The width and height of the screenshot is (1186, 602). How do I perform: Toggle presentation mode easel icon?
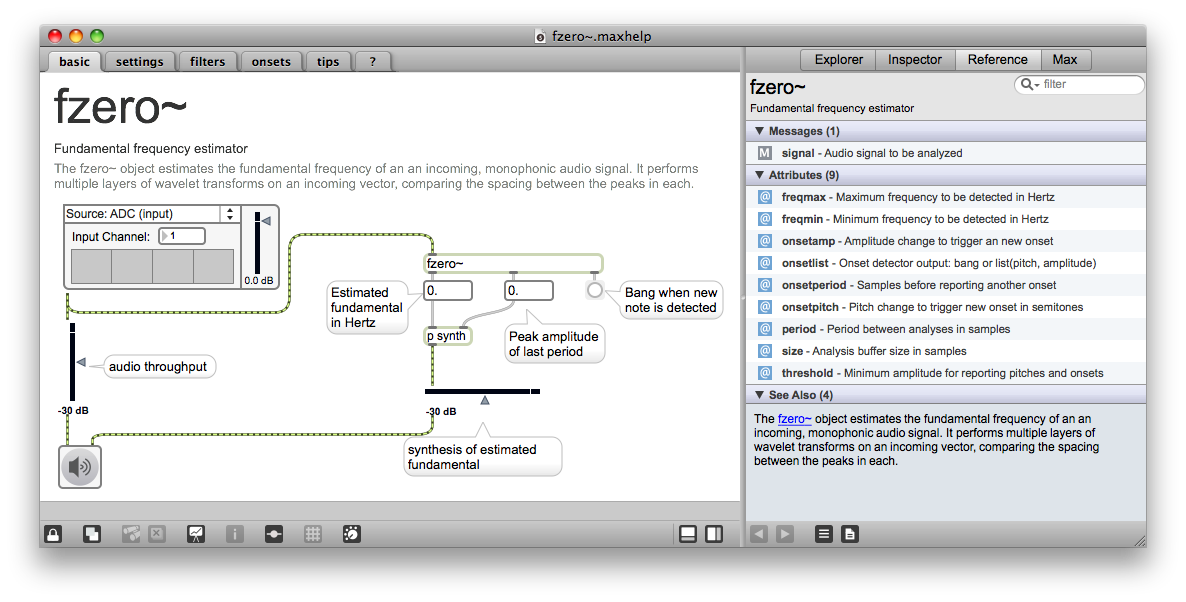tap(196, 534)
